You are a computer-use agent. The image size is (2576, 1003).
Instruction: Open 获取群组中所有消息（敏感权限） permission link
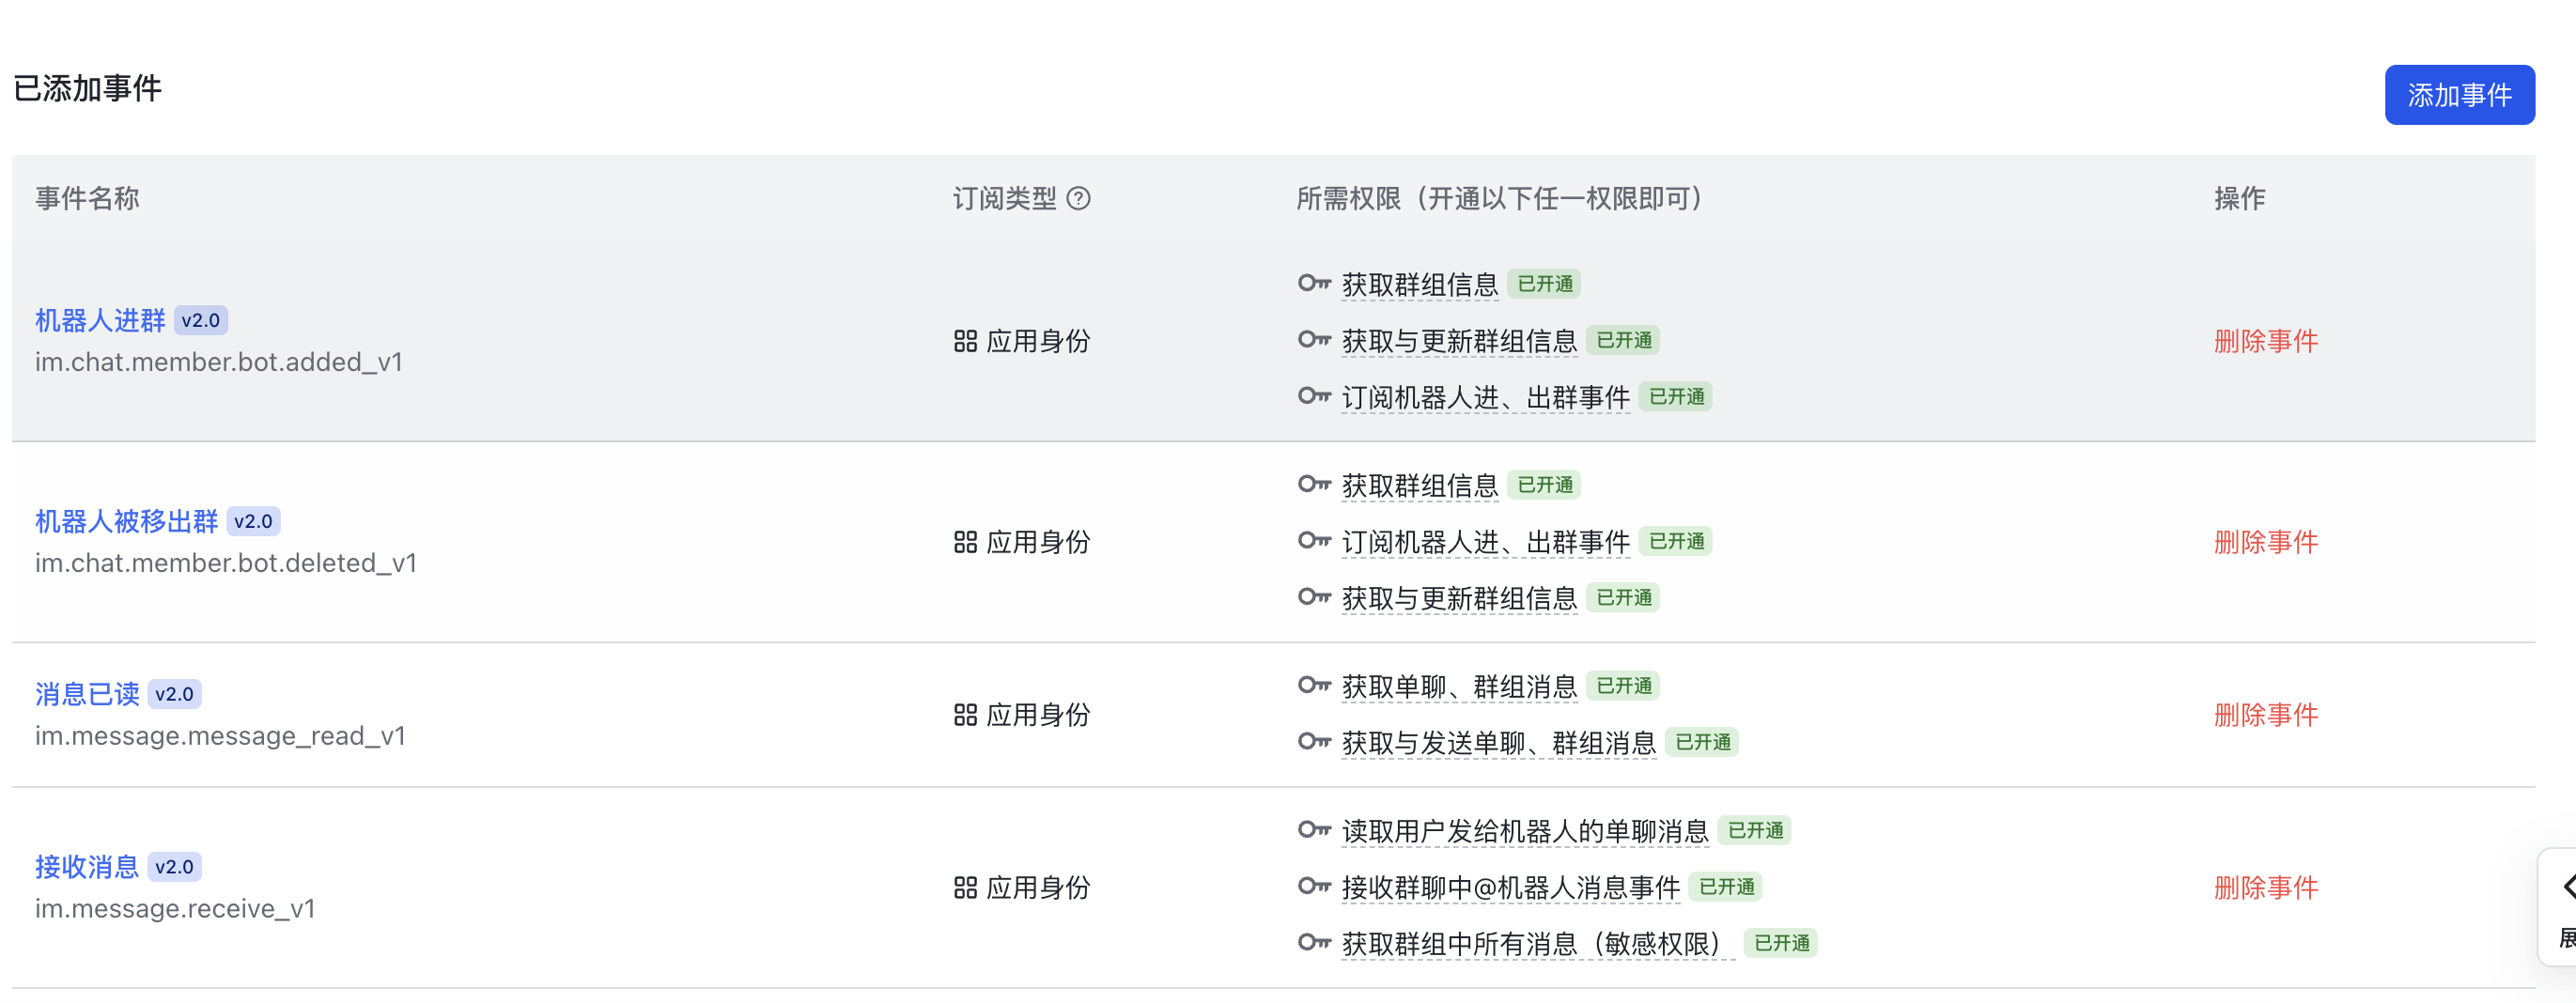(x=1537, y=943)
